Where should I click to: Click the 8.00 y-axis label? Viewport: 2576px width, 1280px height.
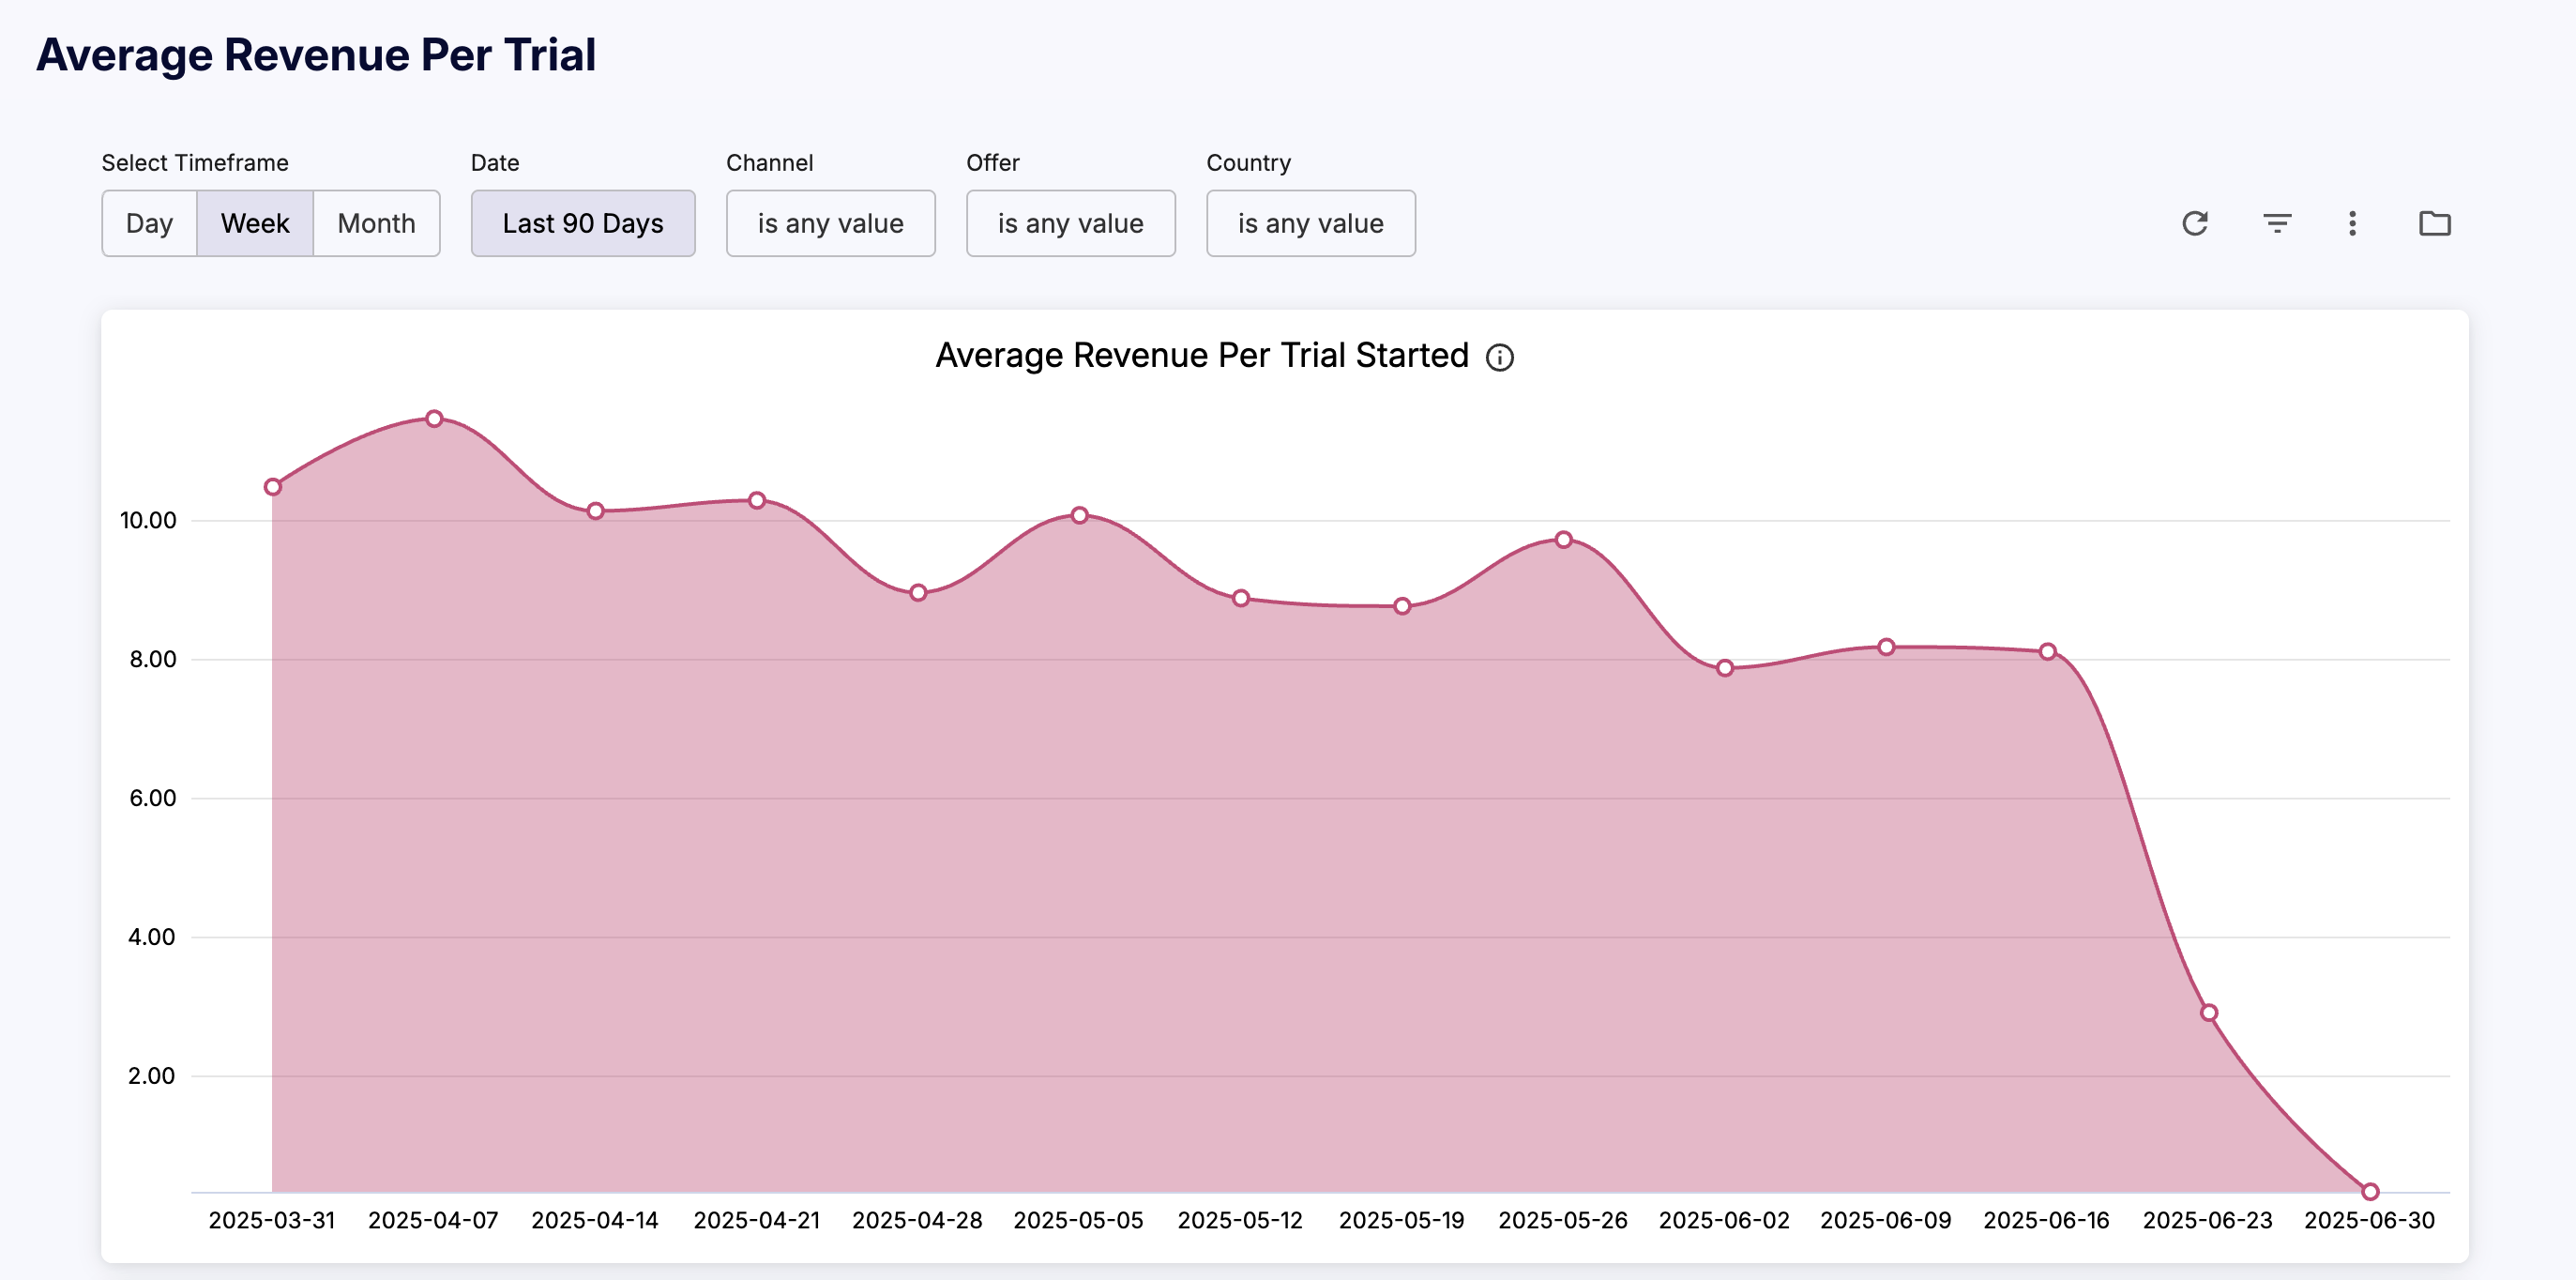(152, 659)
